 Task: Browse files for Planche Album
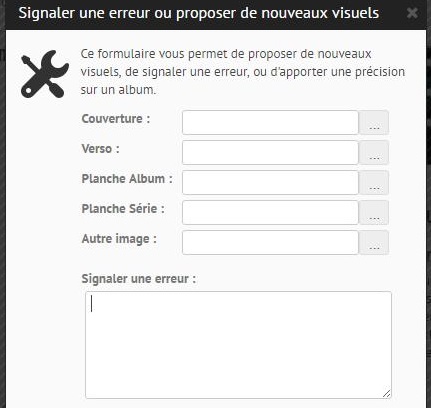[x=374, y=183]
